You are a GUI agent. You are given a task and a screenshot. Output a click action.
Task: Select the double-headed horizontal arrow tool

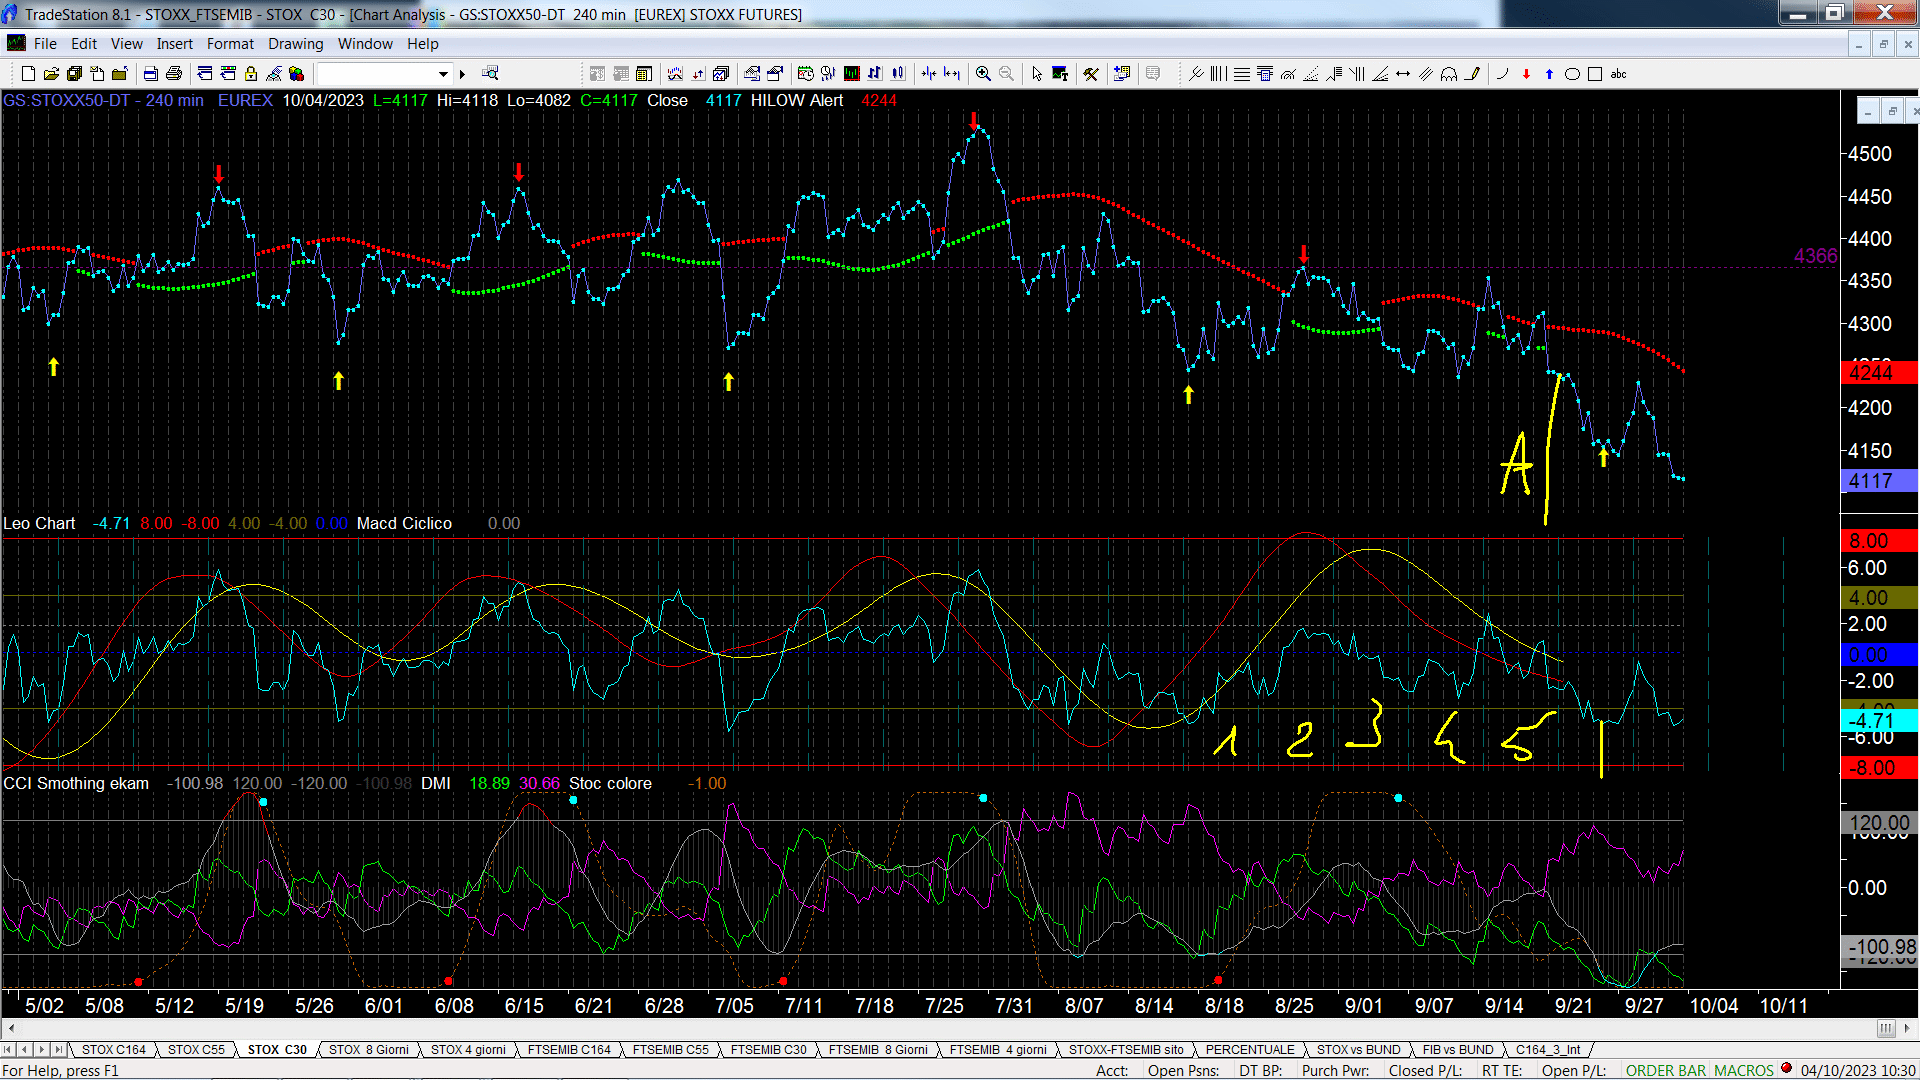(x=1403, y=74)
